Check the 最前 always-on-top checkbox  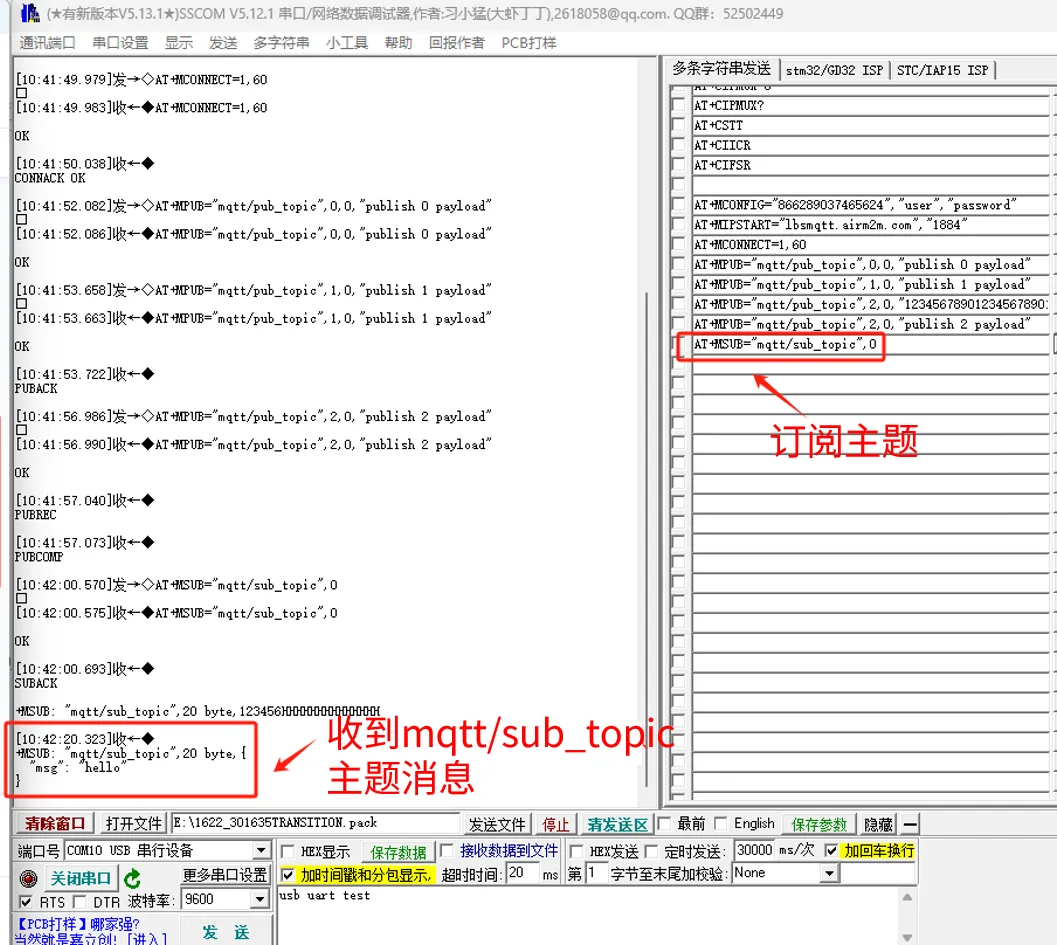(664, 823)
